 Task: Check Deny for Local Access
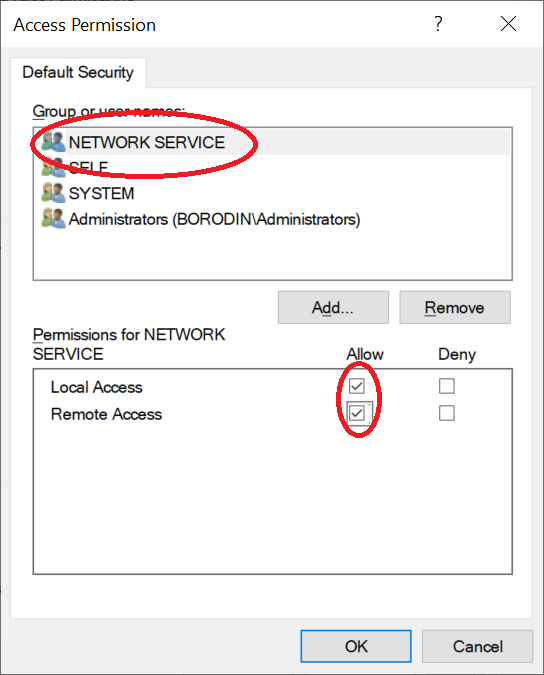pyautogui.click(x=447, y=386)
